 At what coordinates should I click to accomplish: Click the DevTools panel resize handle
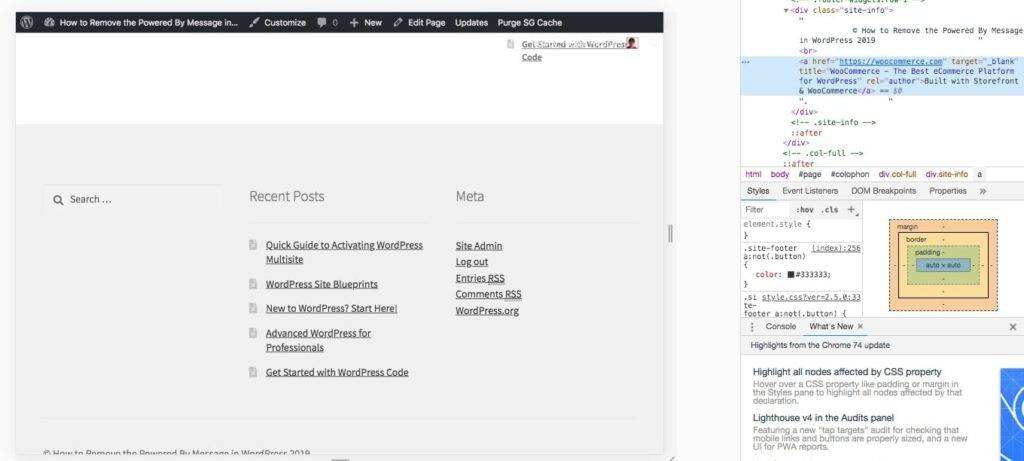click(x=670, y=234)
